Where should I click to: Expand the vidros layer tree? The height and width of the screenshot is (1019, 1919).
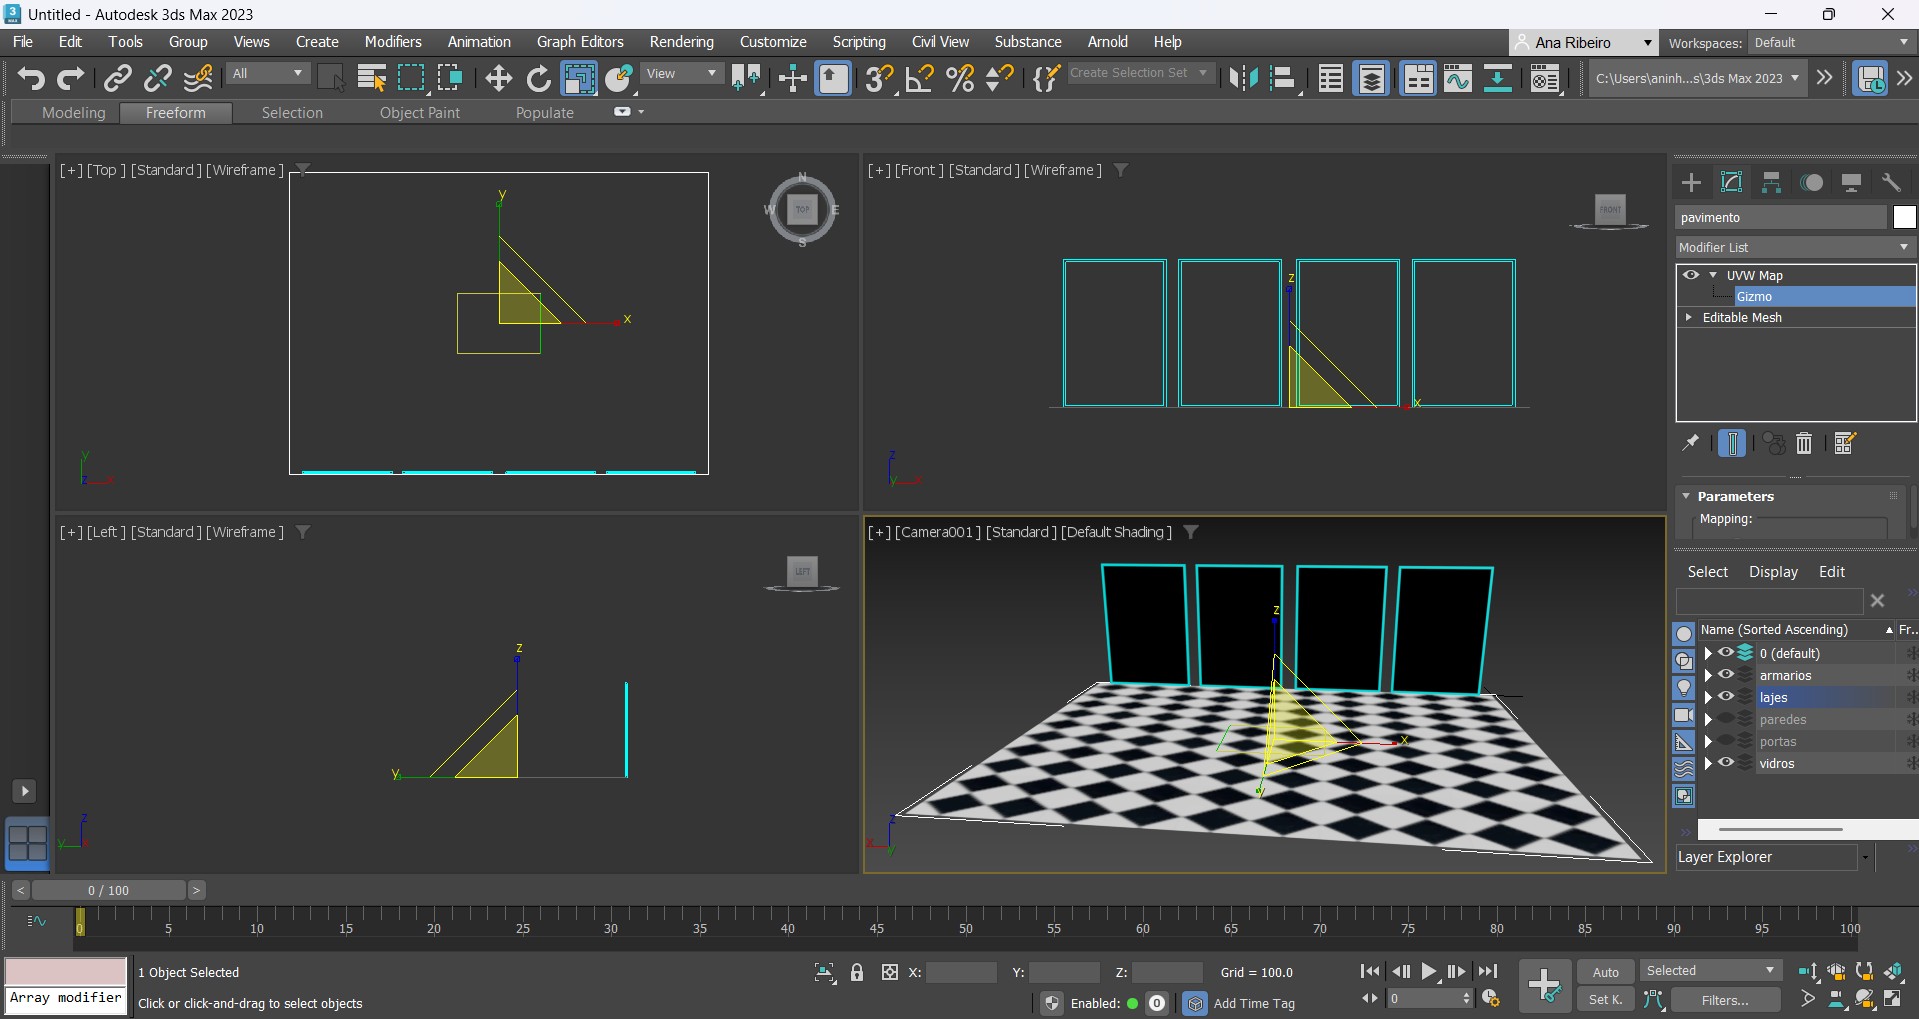pyautogui.click(x=1708, y=763)
